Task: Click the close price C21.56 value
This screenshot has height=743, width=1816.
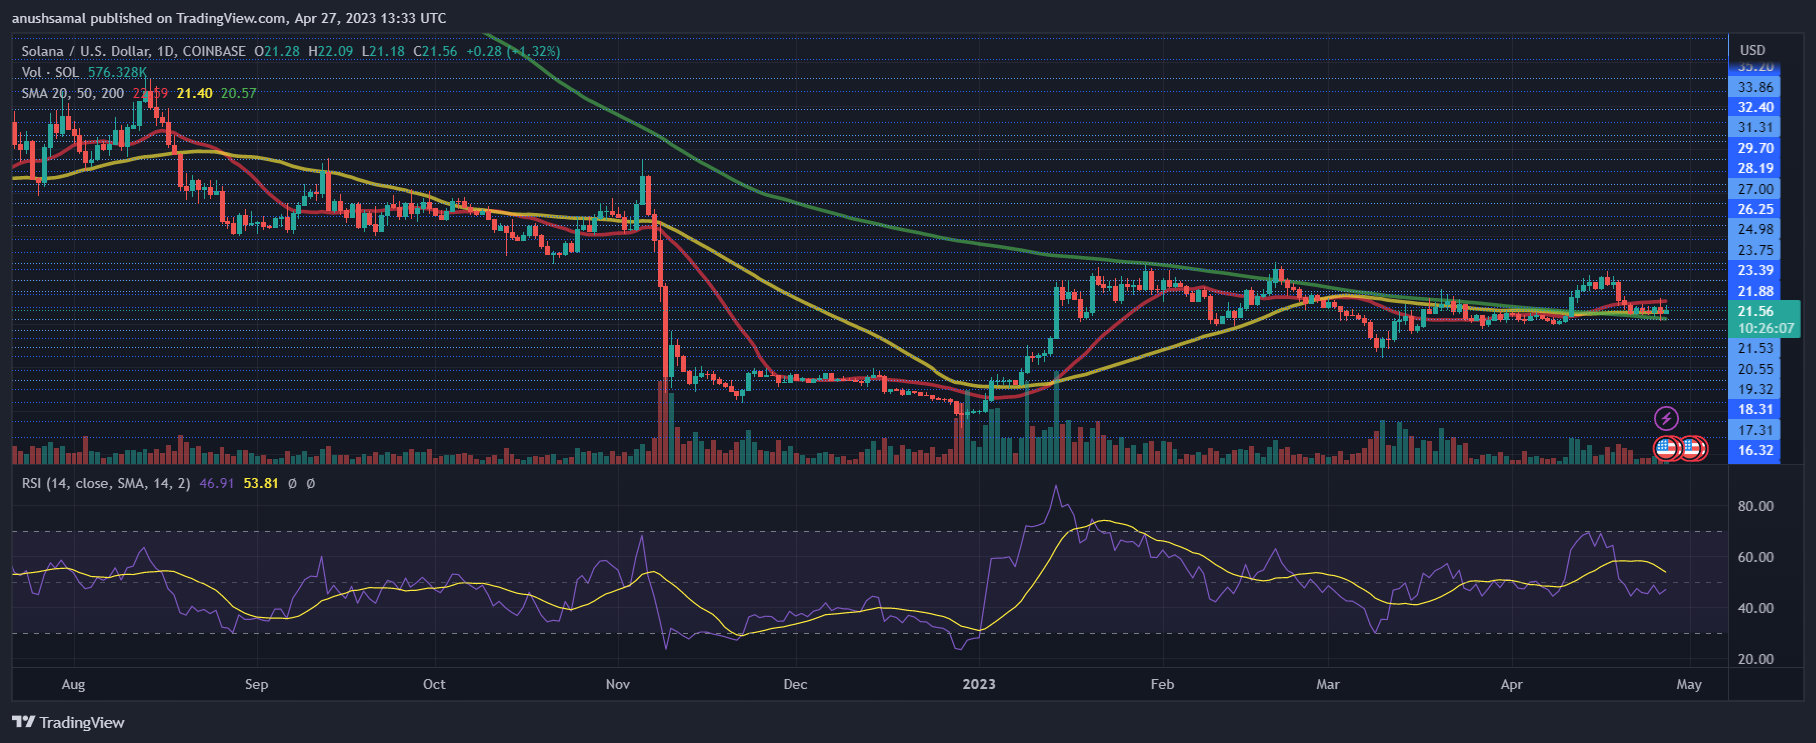Action: 435,51
